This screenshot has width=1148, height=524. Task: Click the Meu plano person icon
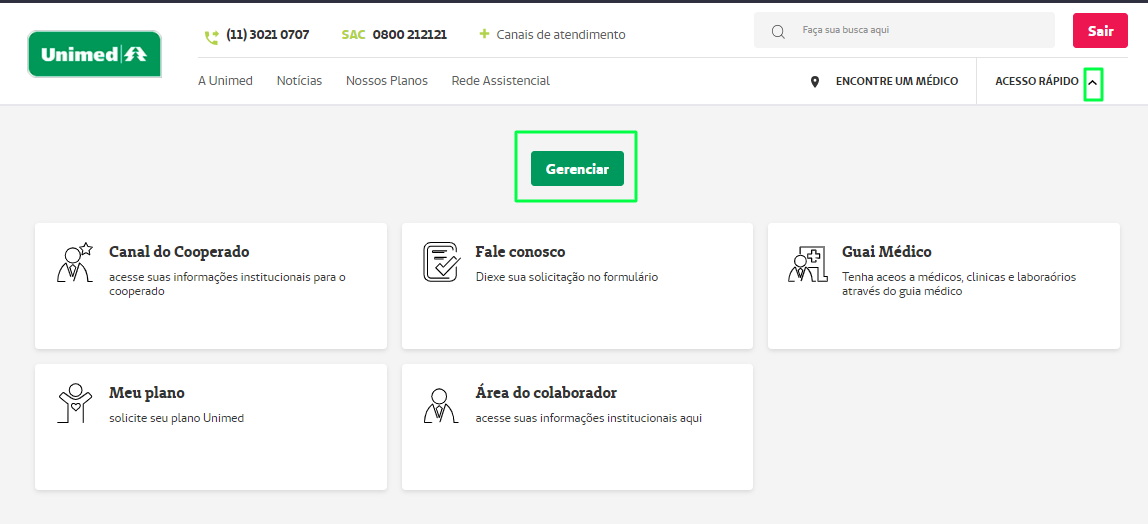[75, 403]
